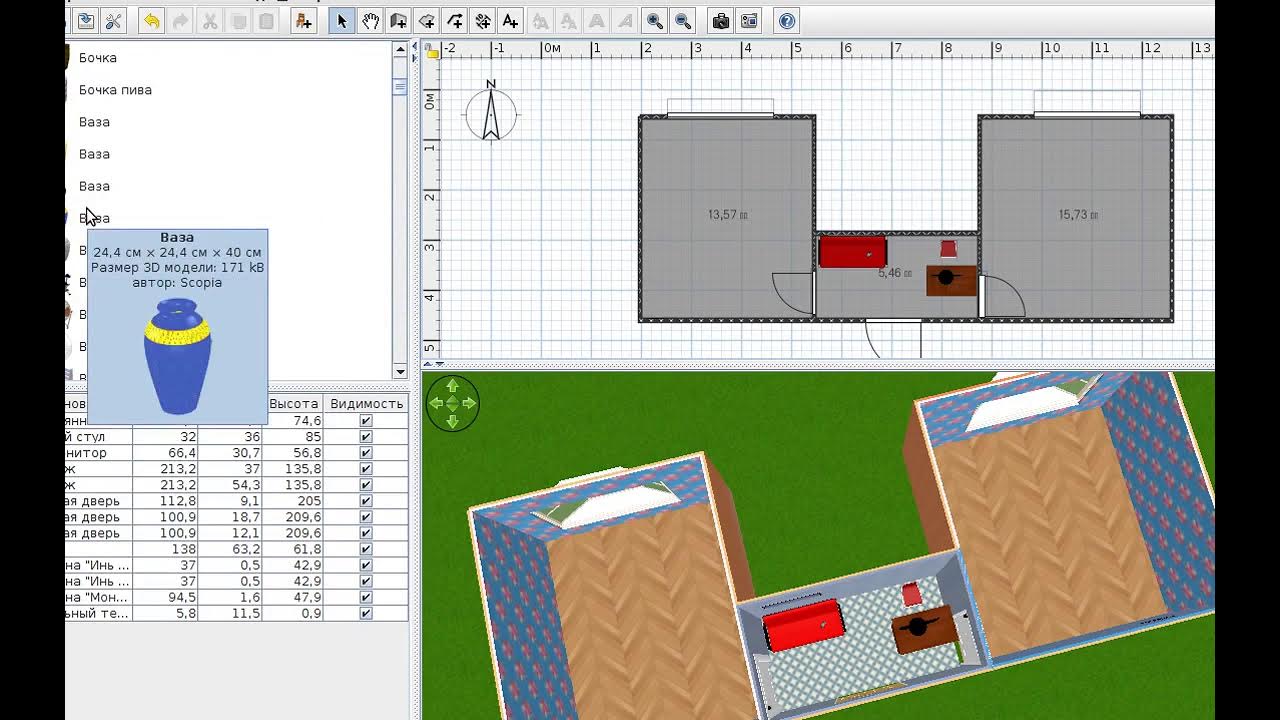Select the Create rooms tool
1280x720 pixels.
pos(427,20)
